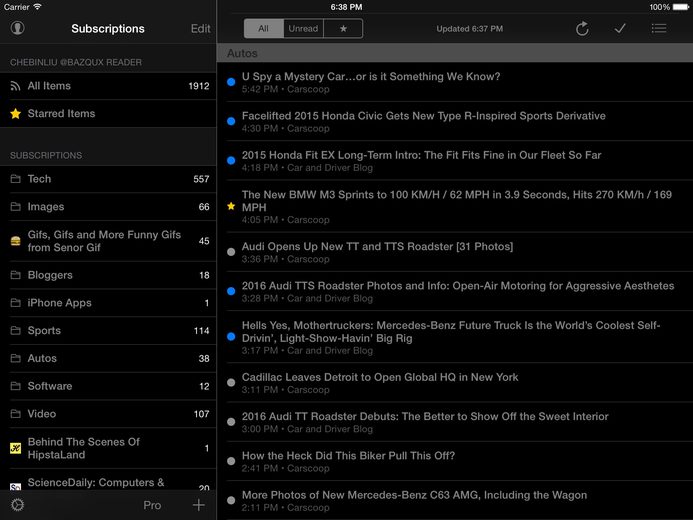The width and height of the screenshot is (693, 520).
Task: Click the burger icon of Senor Gif feed
Action: [15, 241]
